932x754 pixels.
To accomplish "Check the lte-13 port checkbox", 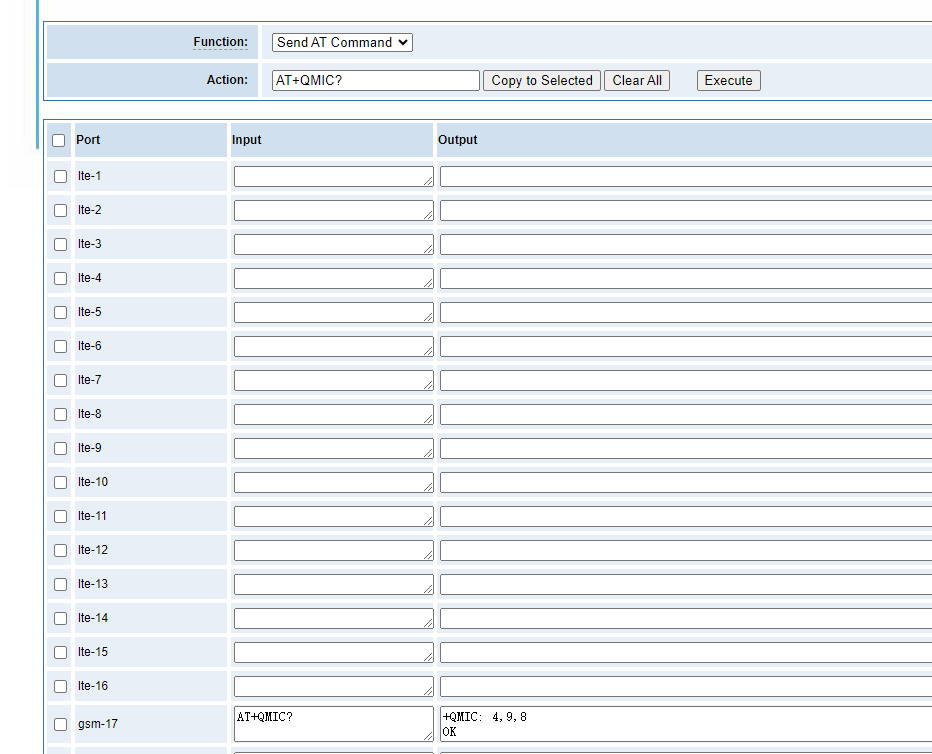I will coord(61,585).
